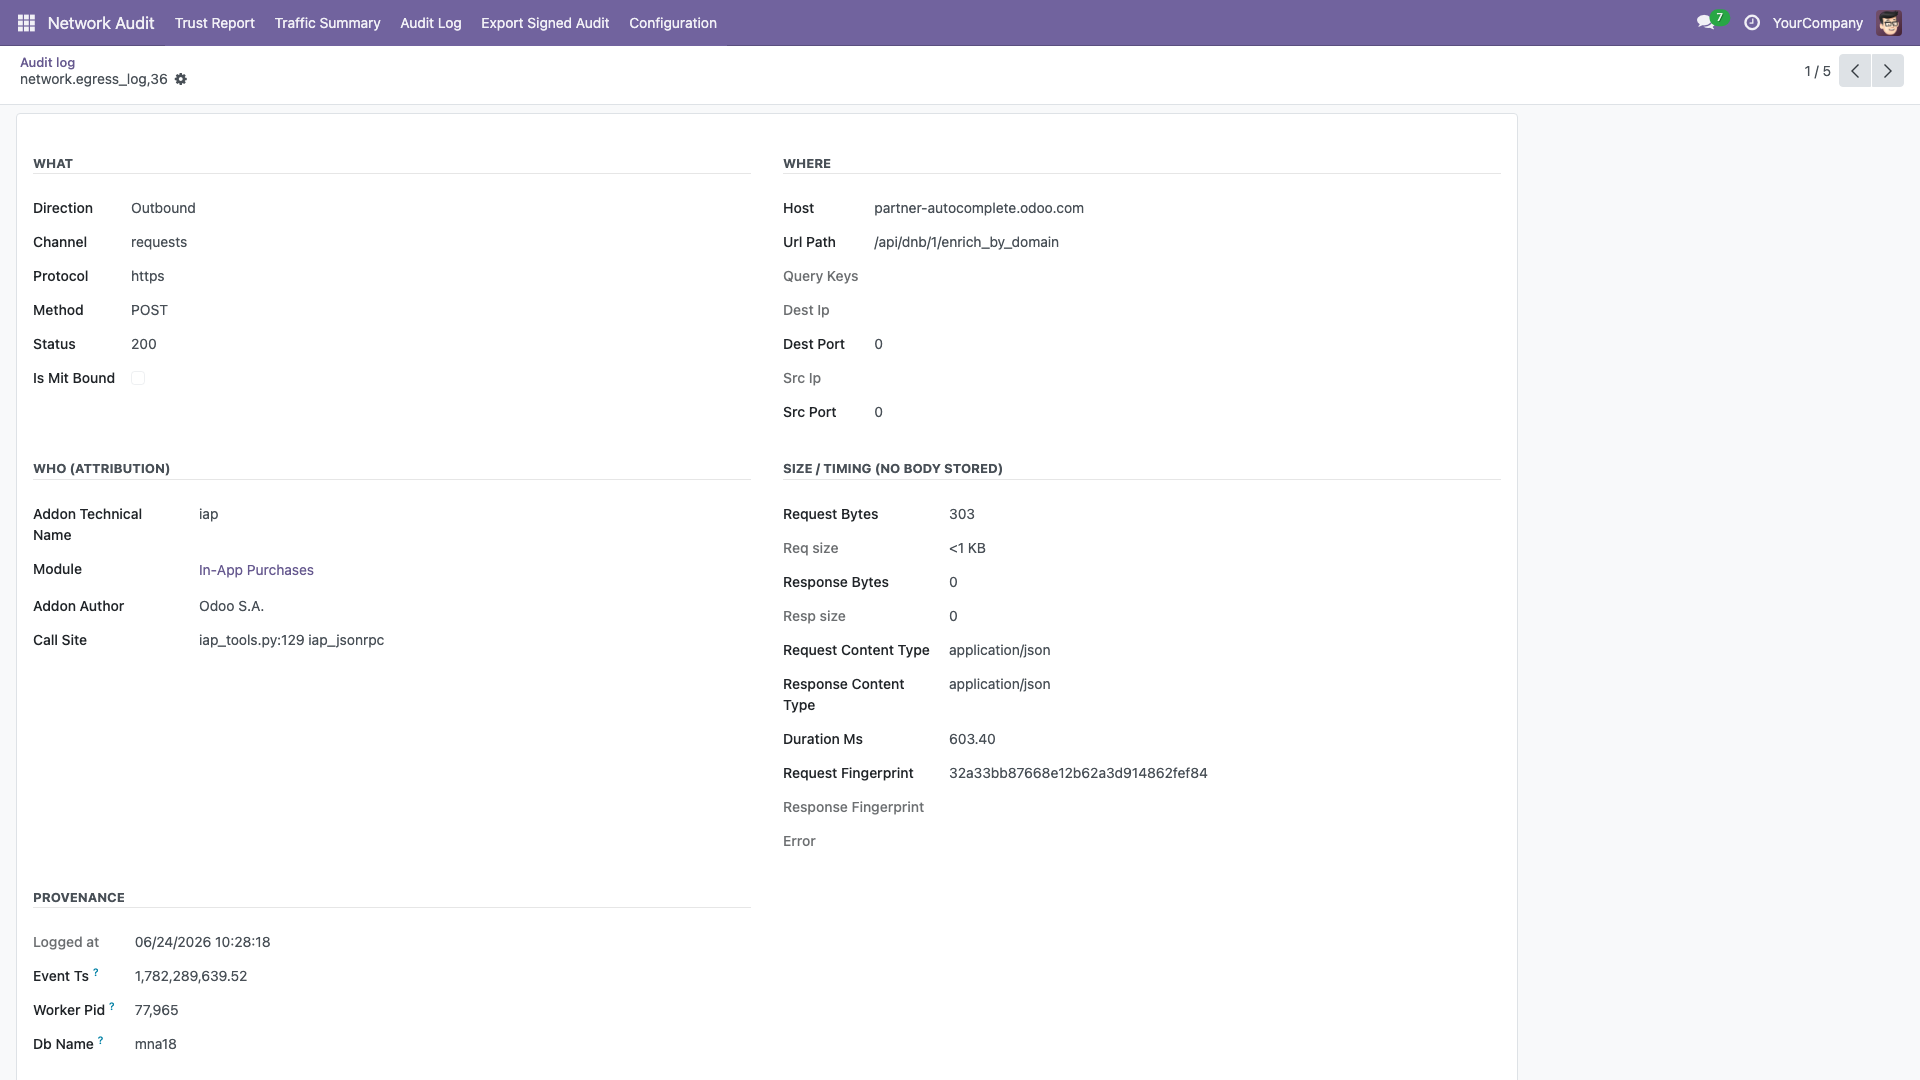This screenshot has height=1080, width=1920.
Task: Open the Trust Report menu
Action: (215, 23)
